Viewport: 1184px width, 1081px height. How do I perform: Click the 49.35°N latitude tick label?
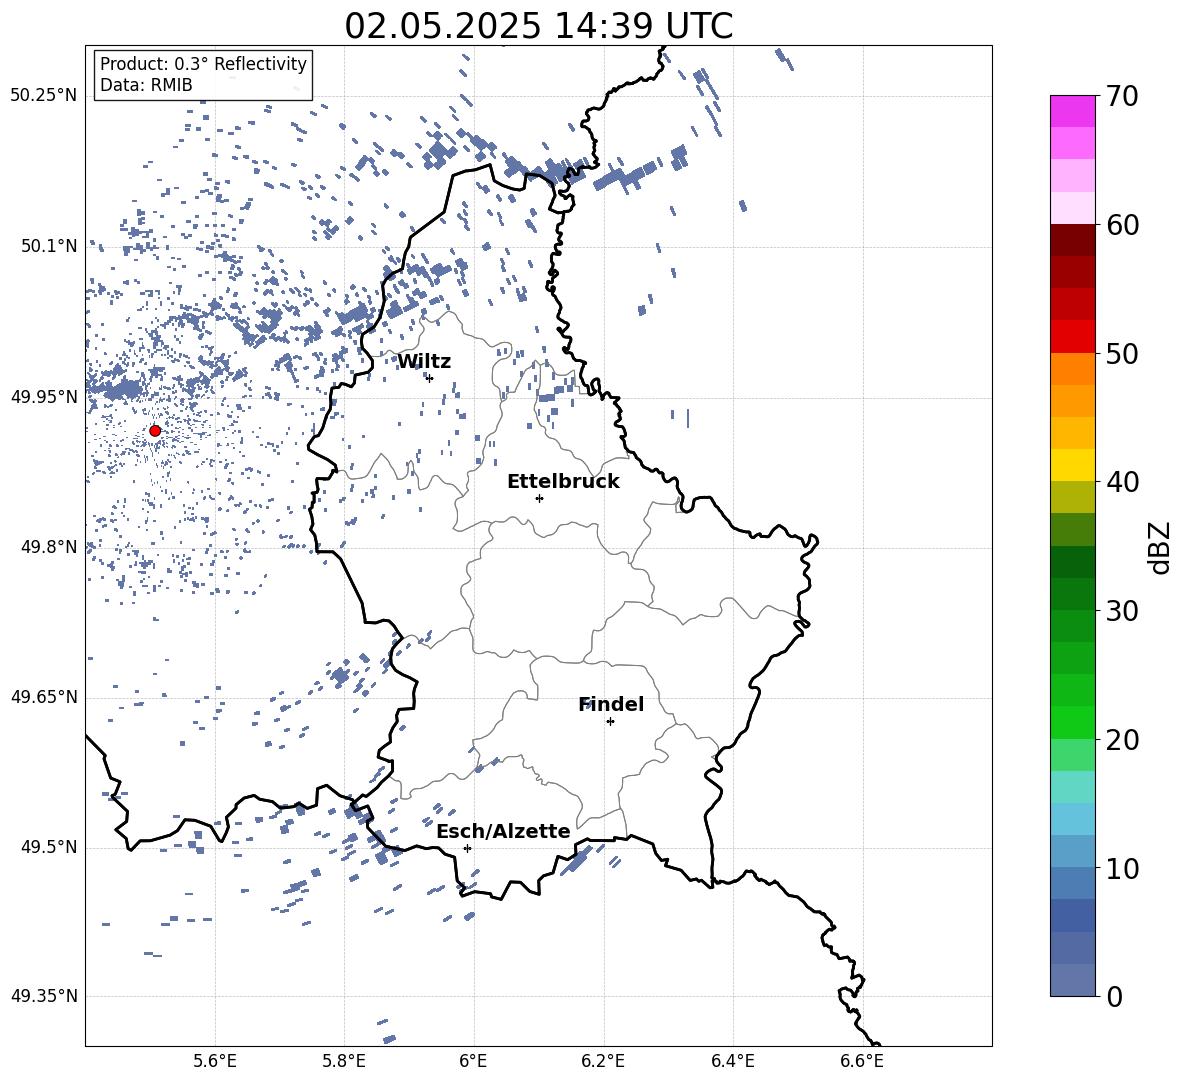(x=44, y=996)
